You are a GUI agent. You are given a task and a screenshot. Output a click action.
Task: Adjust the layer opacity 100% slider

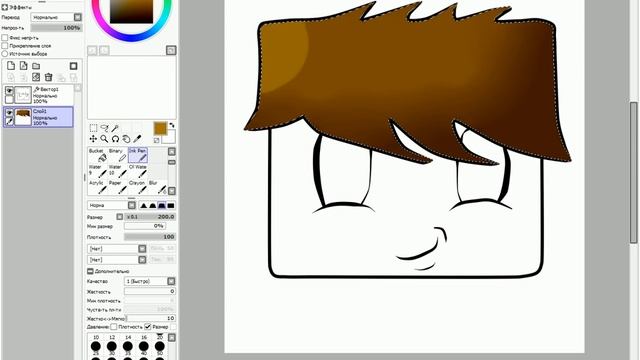pyautogui.click(x=56, y=28)
